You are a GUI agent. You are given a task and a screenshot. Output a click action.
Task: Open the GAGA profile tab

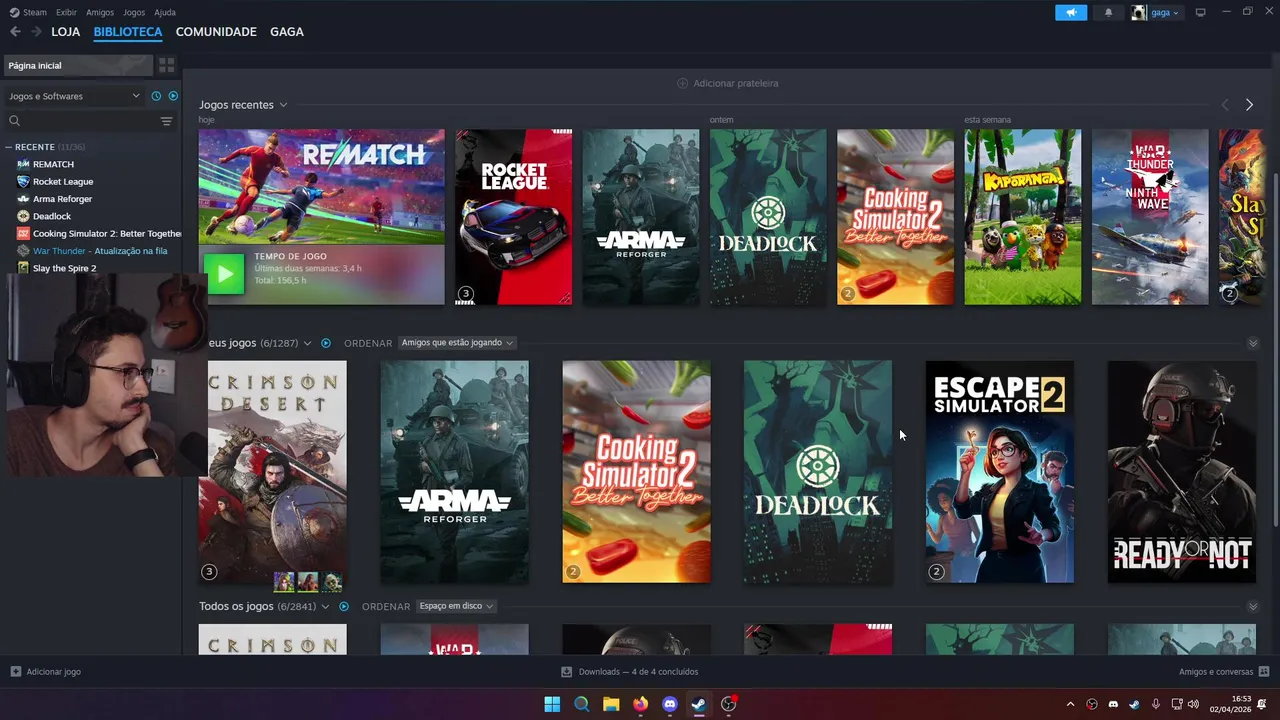click(x=286, y=32)
